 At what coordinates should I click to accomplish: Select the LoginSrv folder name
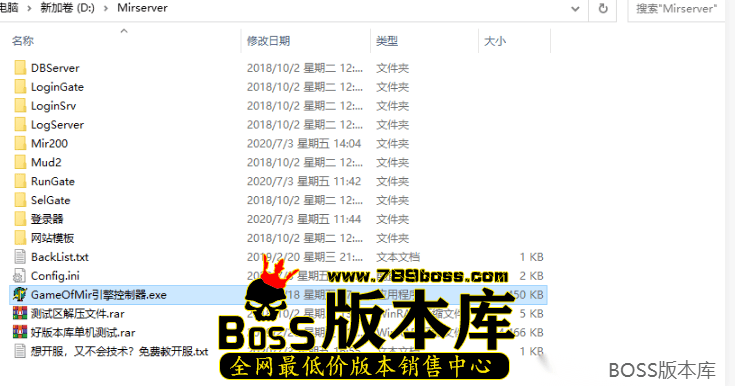(53, 106)
